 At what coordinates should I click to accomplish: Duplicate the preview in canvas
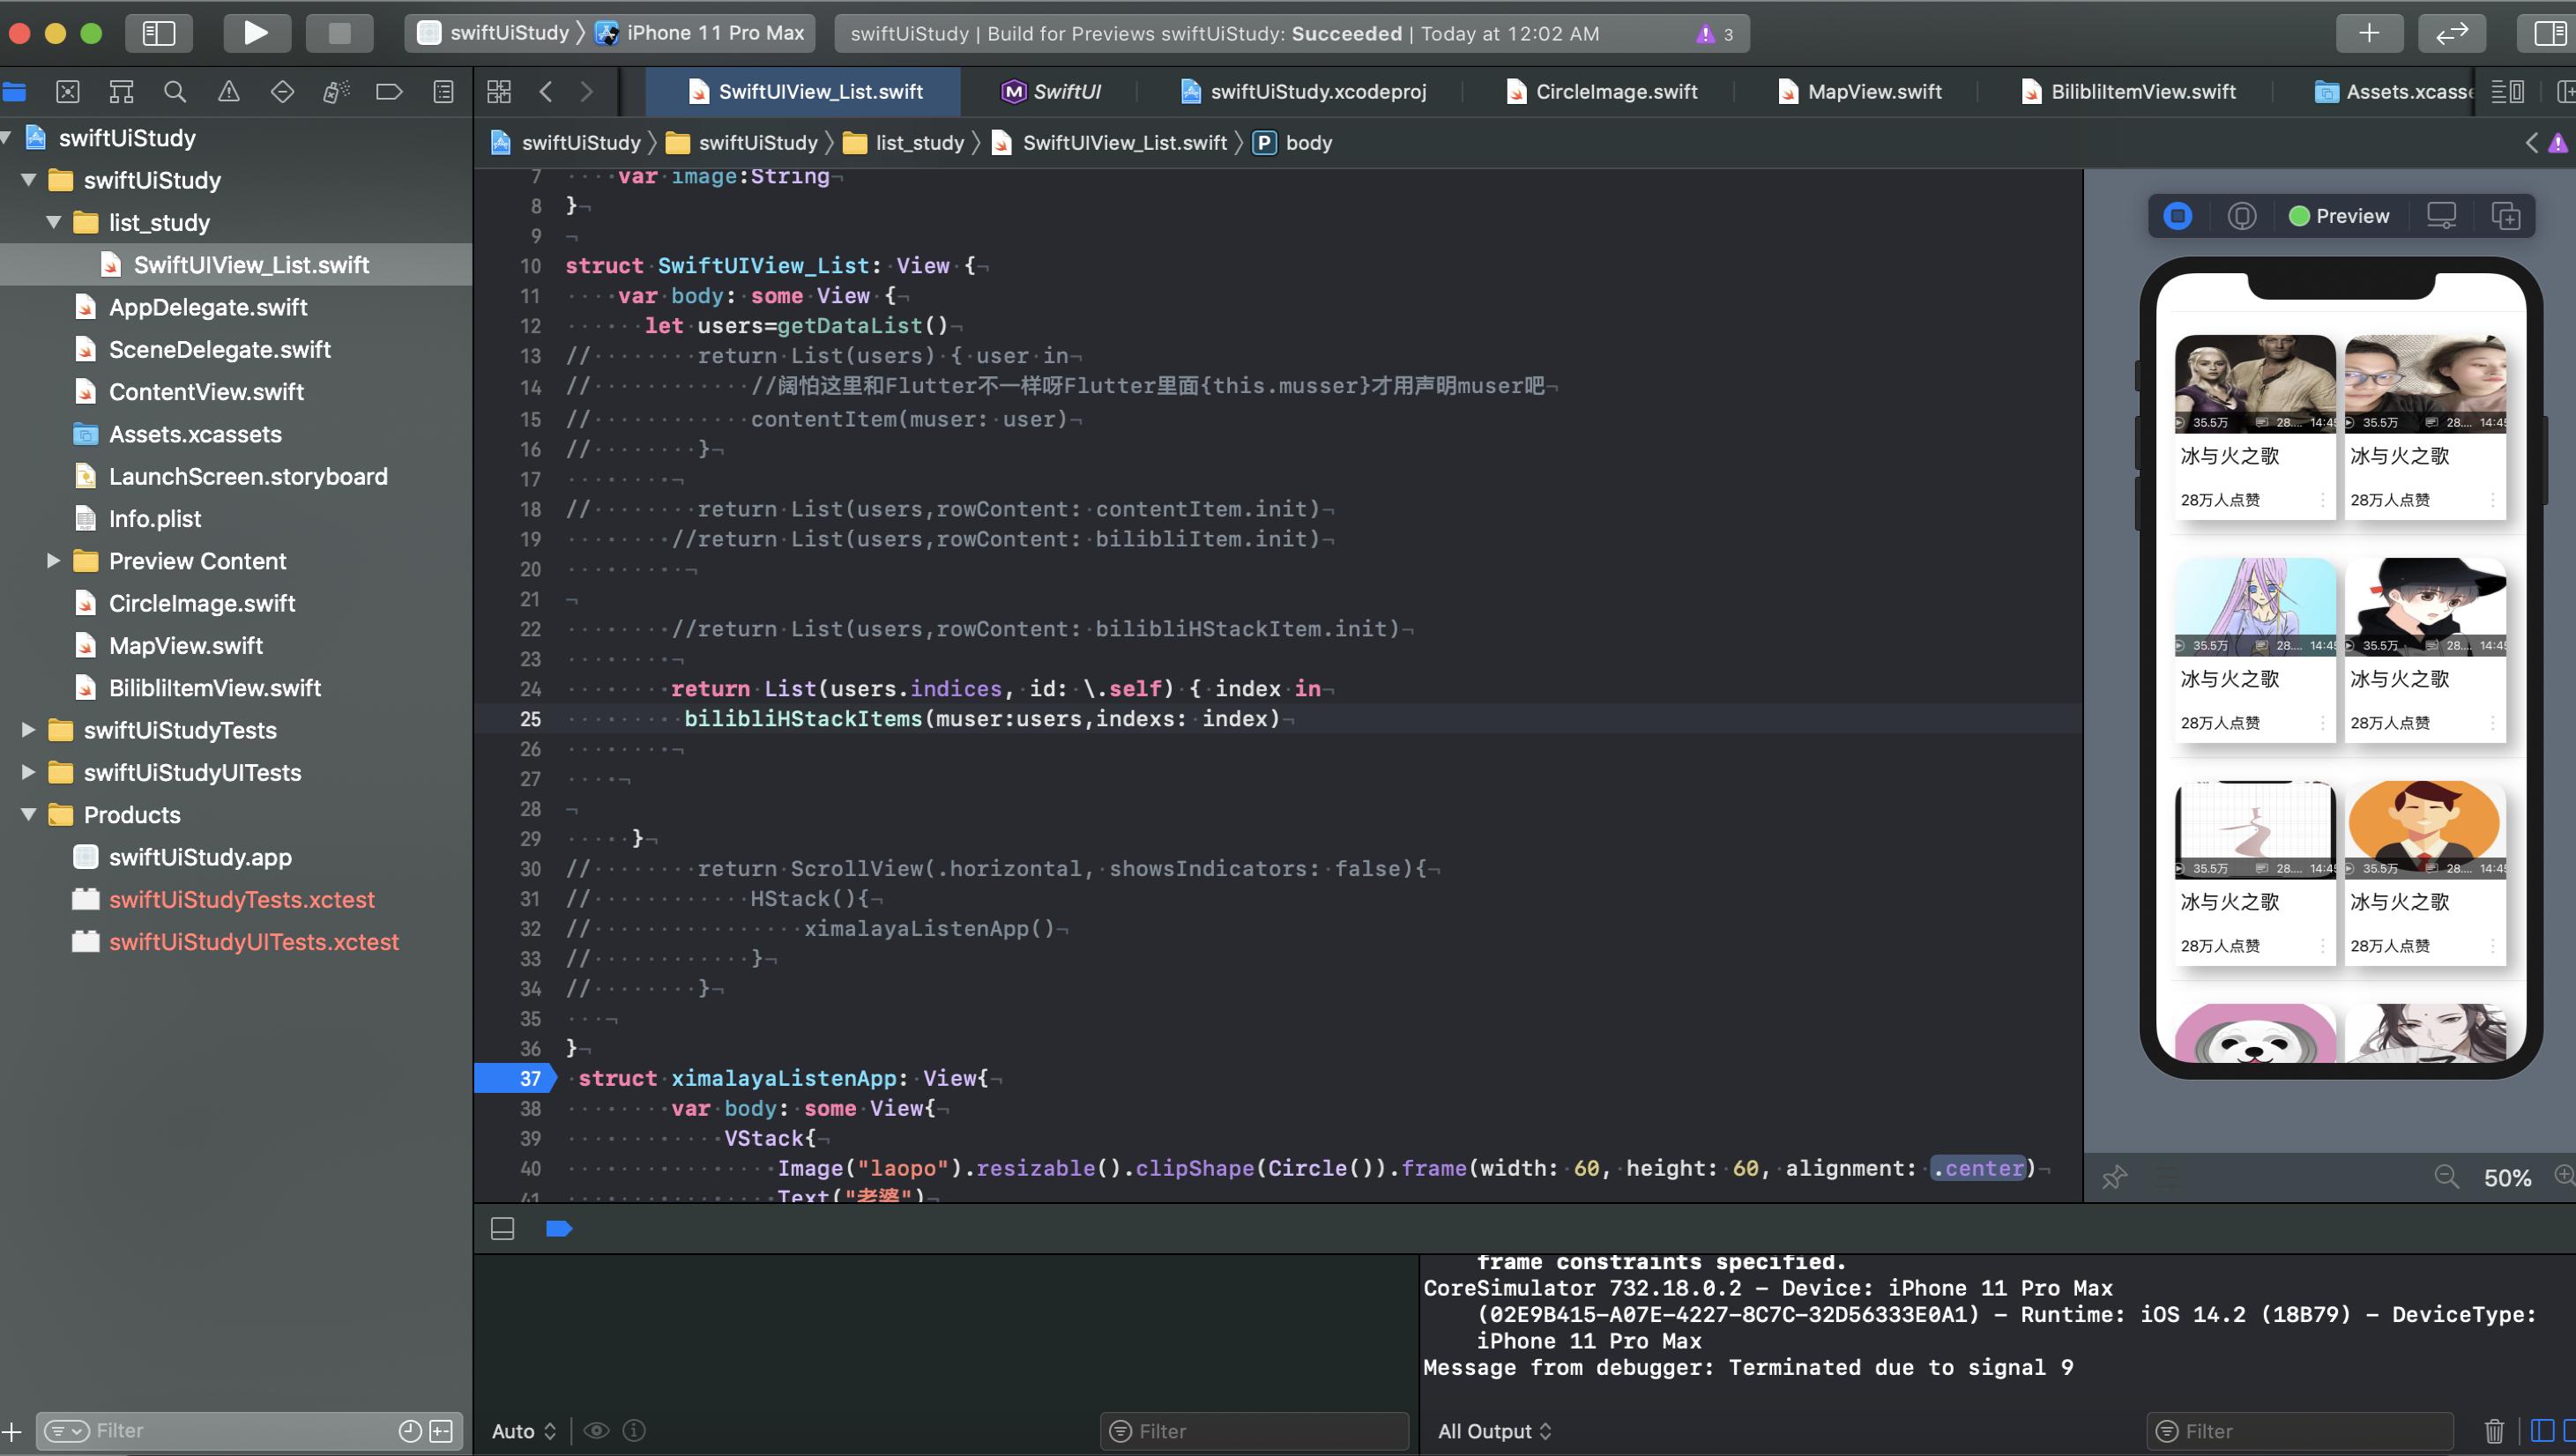pos(2506,216)
